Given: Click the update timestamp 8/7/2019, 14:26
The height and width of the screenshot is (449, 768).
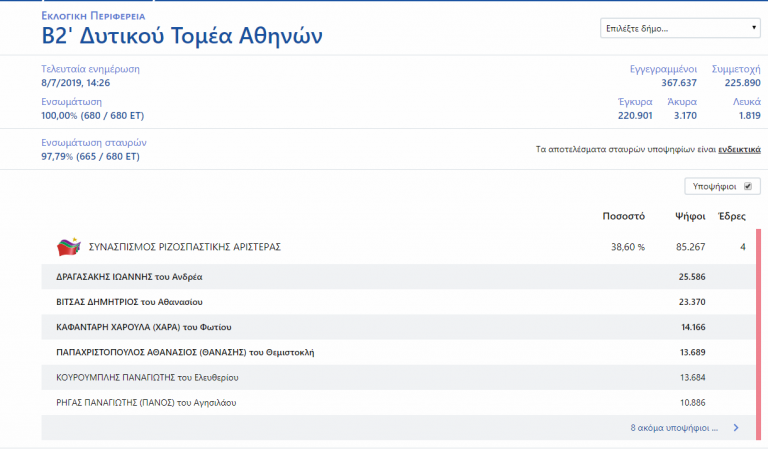Looking at the screenshot, I should 75,83.
